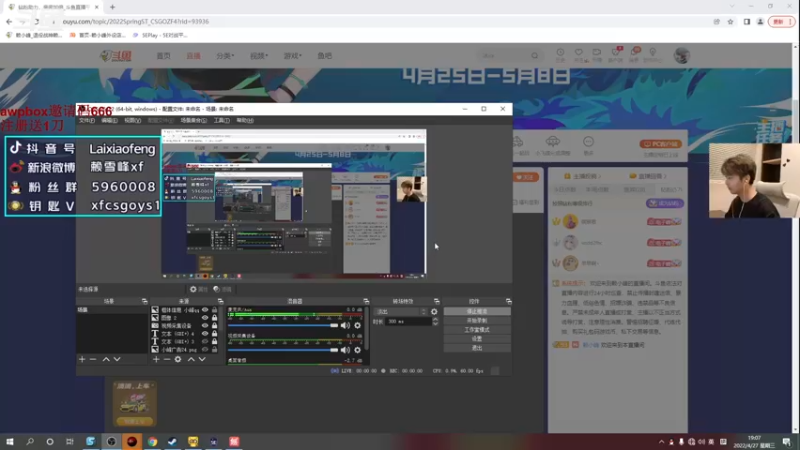Click the search magnifier in Douyu header
Image resolution: width=800 pixels, height=450 pixels.
click(x=534, y=56)
